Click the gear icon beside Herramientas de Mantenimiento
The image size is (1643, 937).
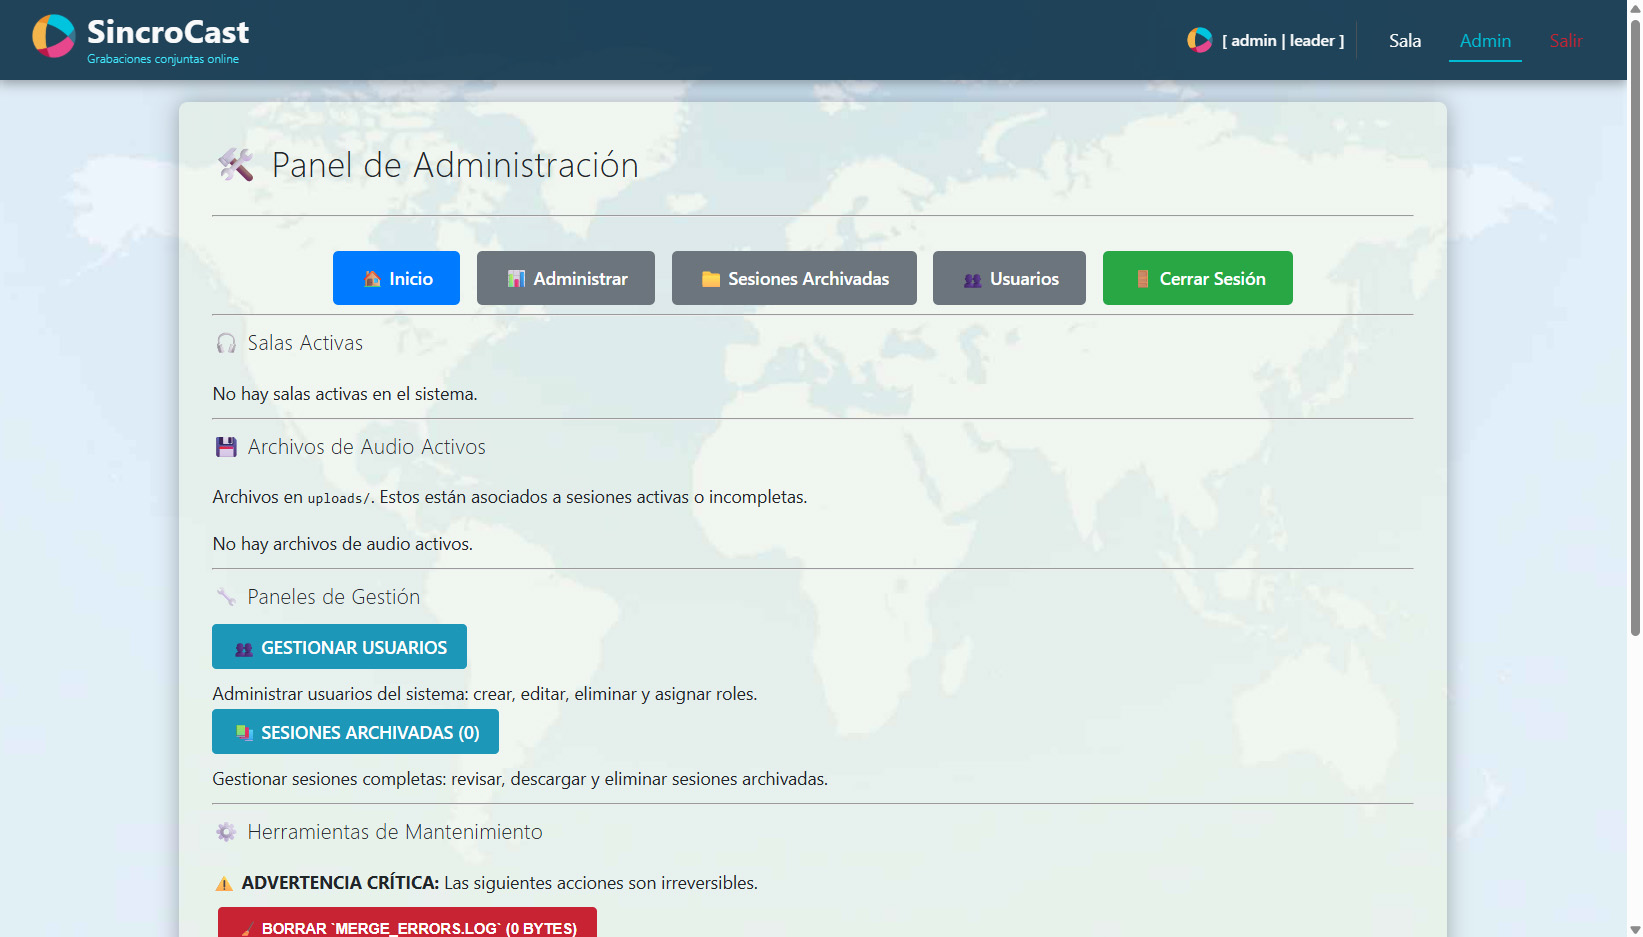[x=226, y=832]
